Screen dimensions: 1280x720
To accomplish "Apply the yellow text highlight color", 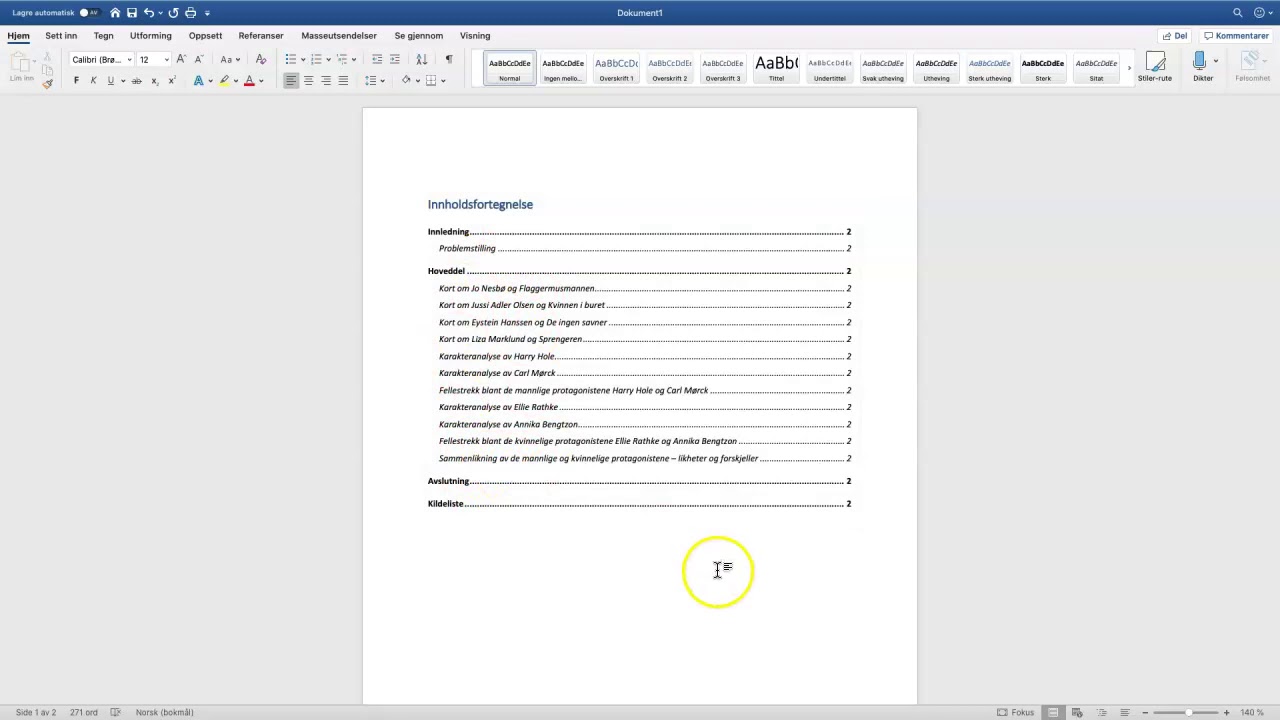I will pyautogui.click(x=224, y=81).
